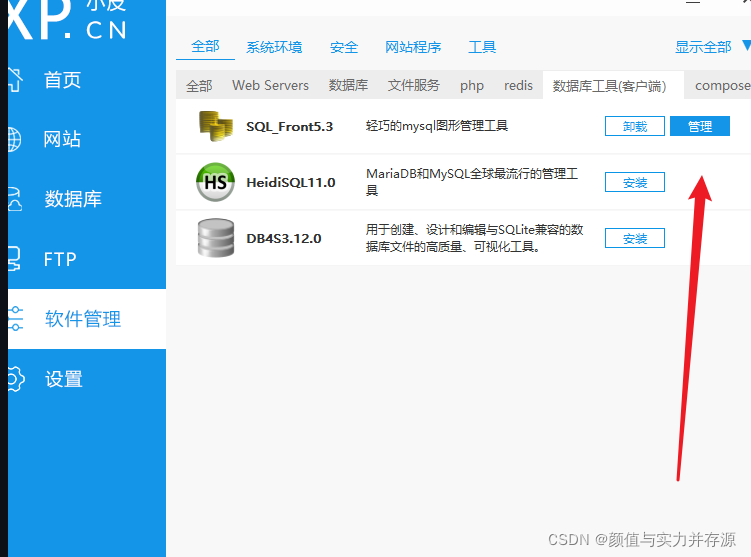The height and width of the screenshot is (557, 751).
Task: Go to the 网站 section
Action: 62,139
